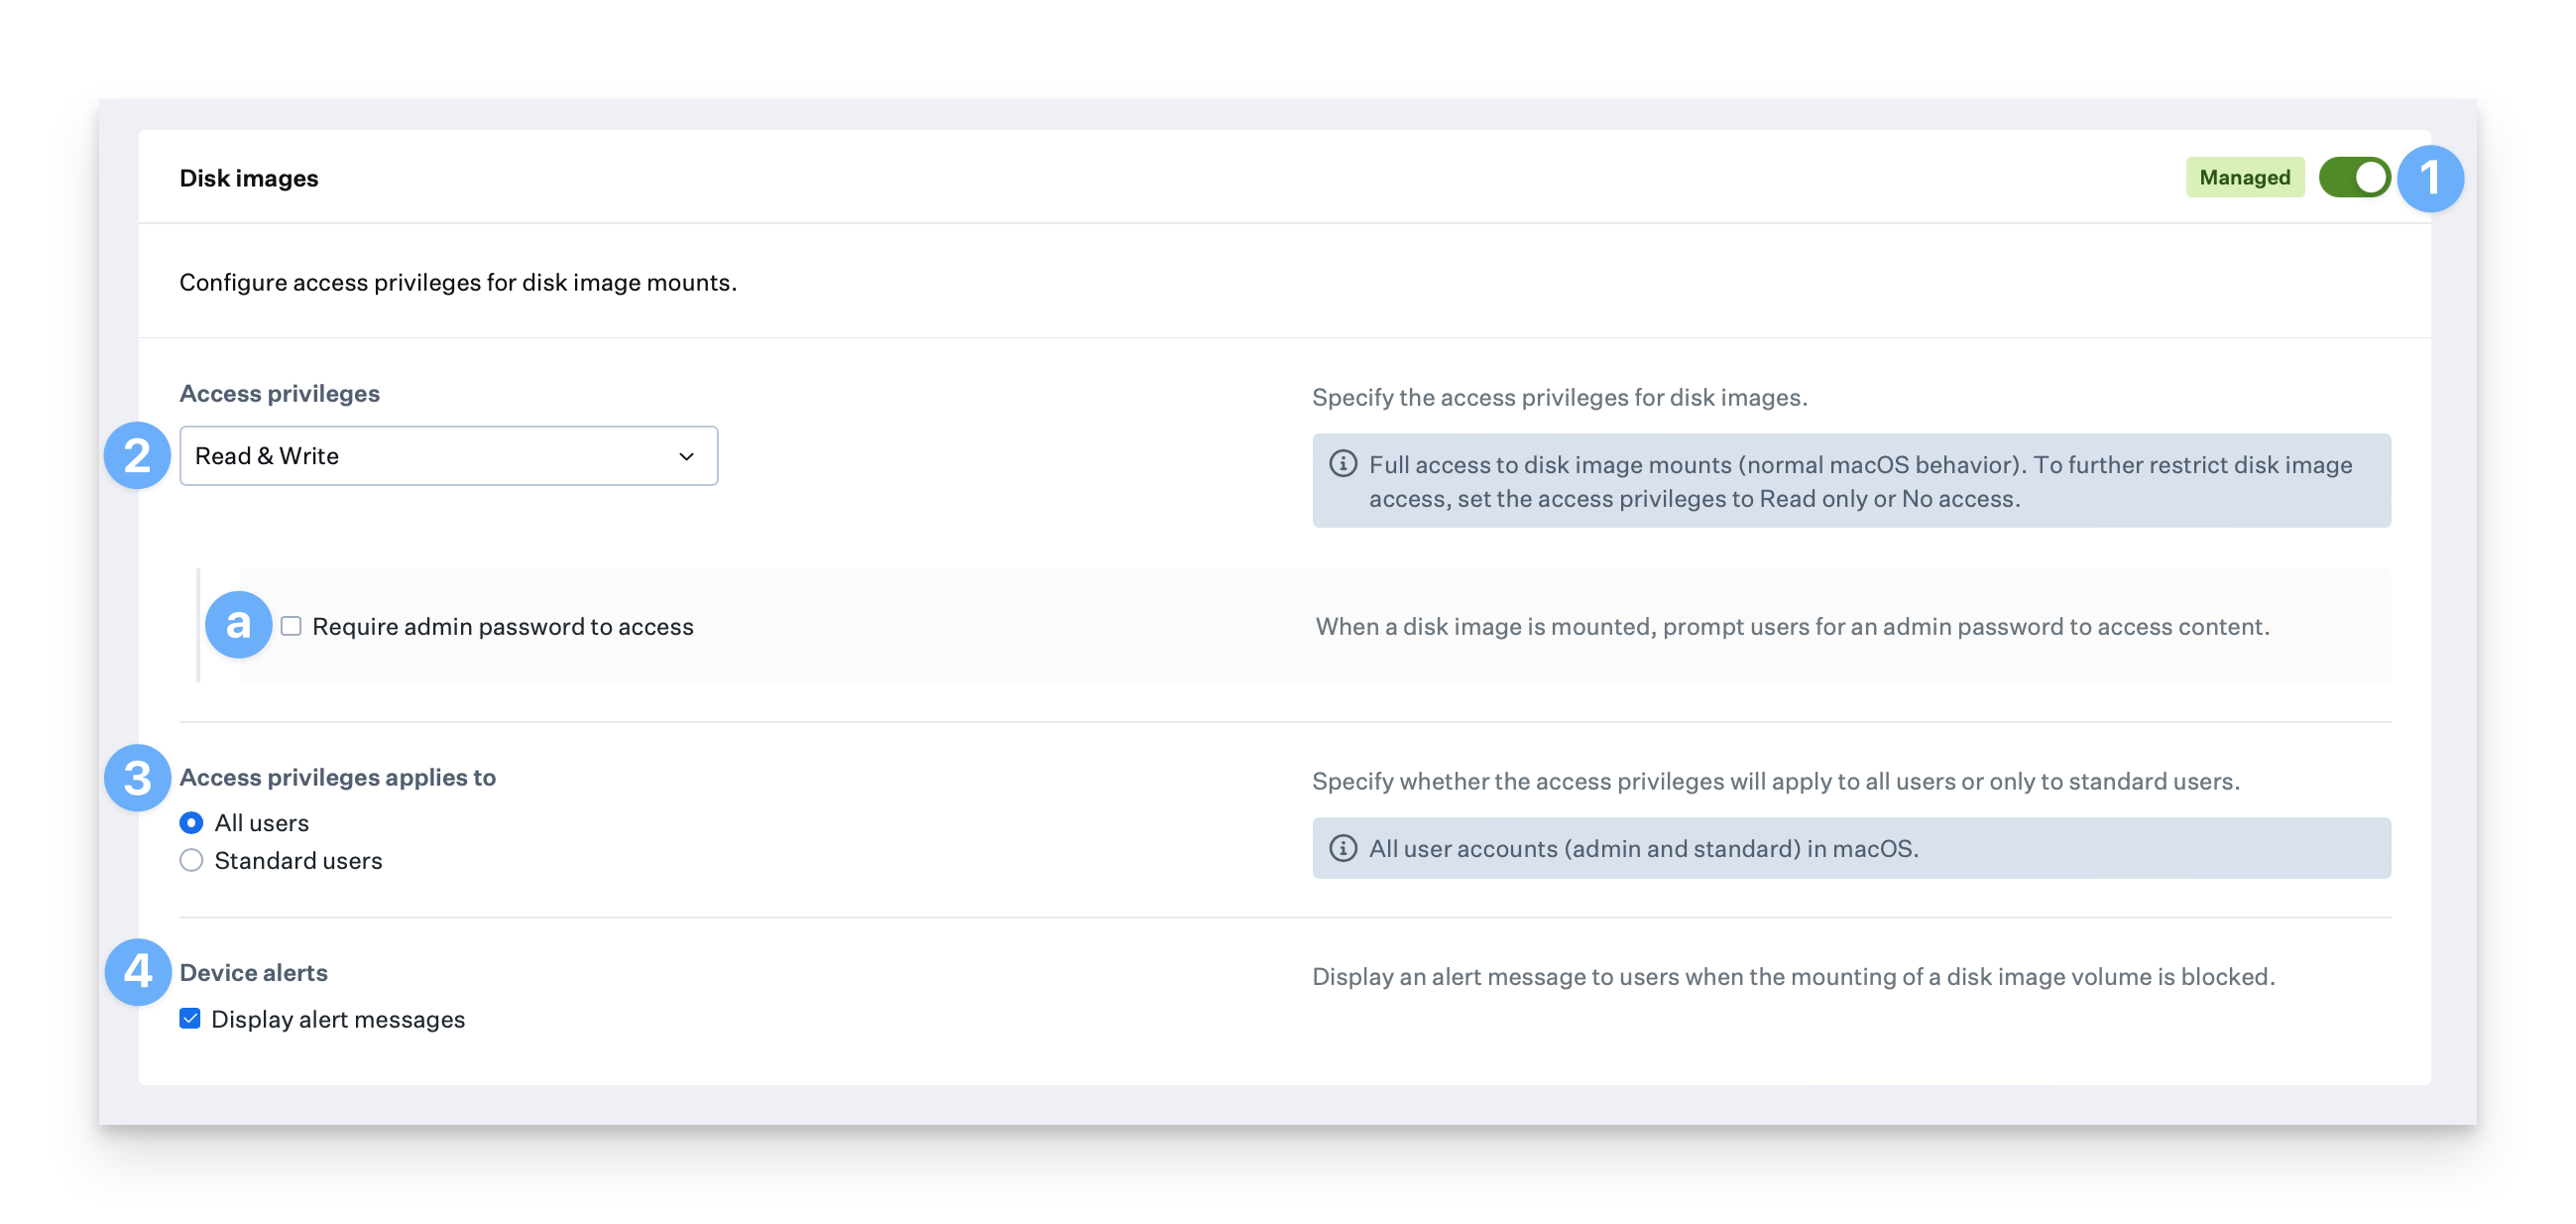Turn off the Disk images managed toggle
Screen dimensions: 2576x1224
2354,178
